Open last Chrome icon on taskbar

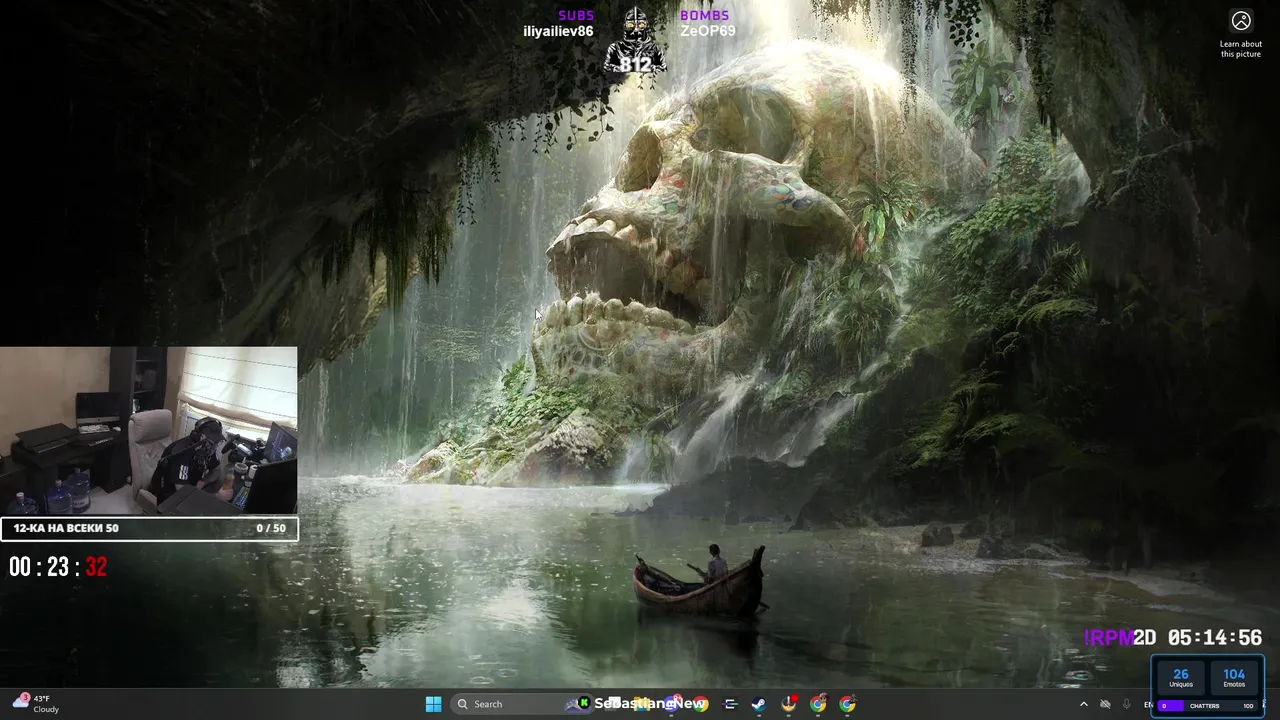[847, 704]
